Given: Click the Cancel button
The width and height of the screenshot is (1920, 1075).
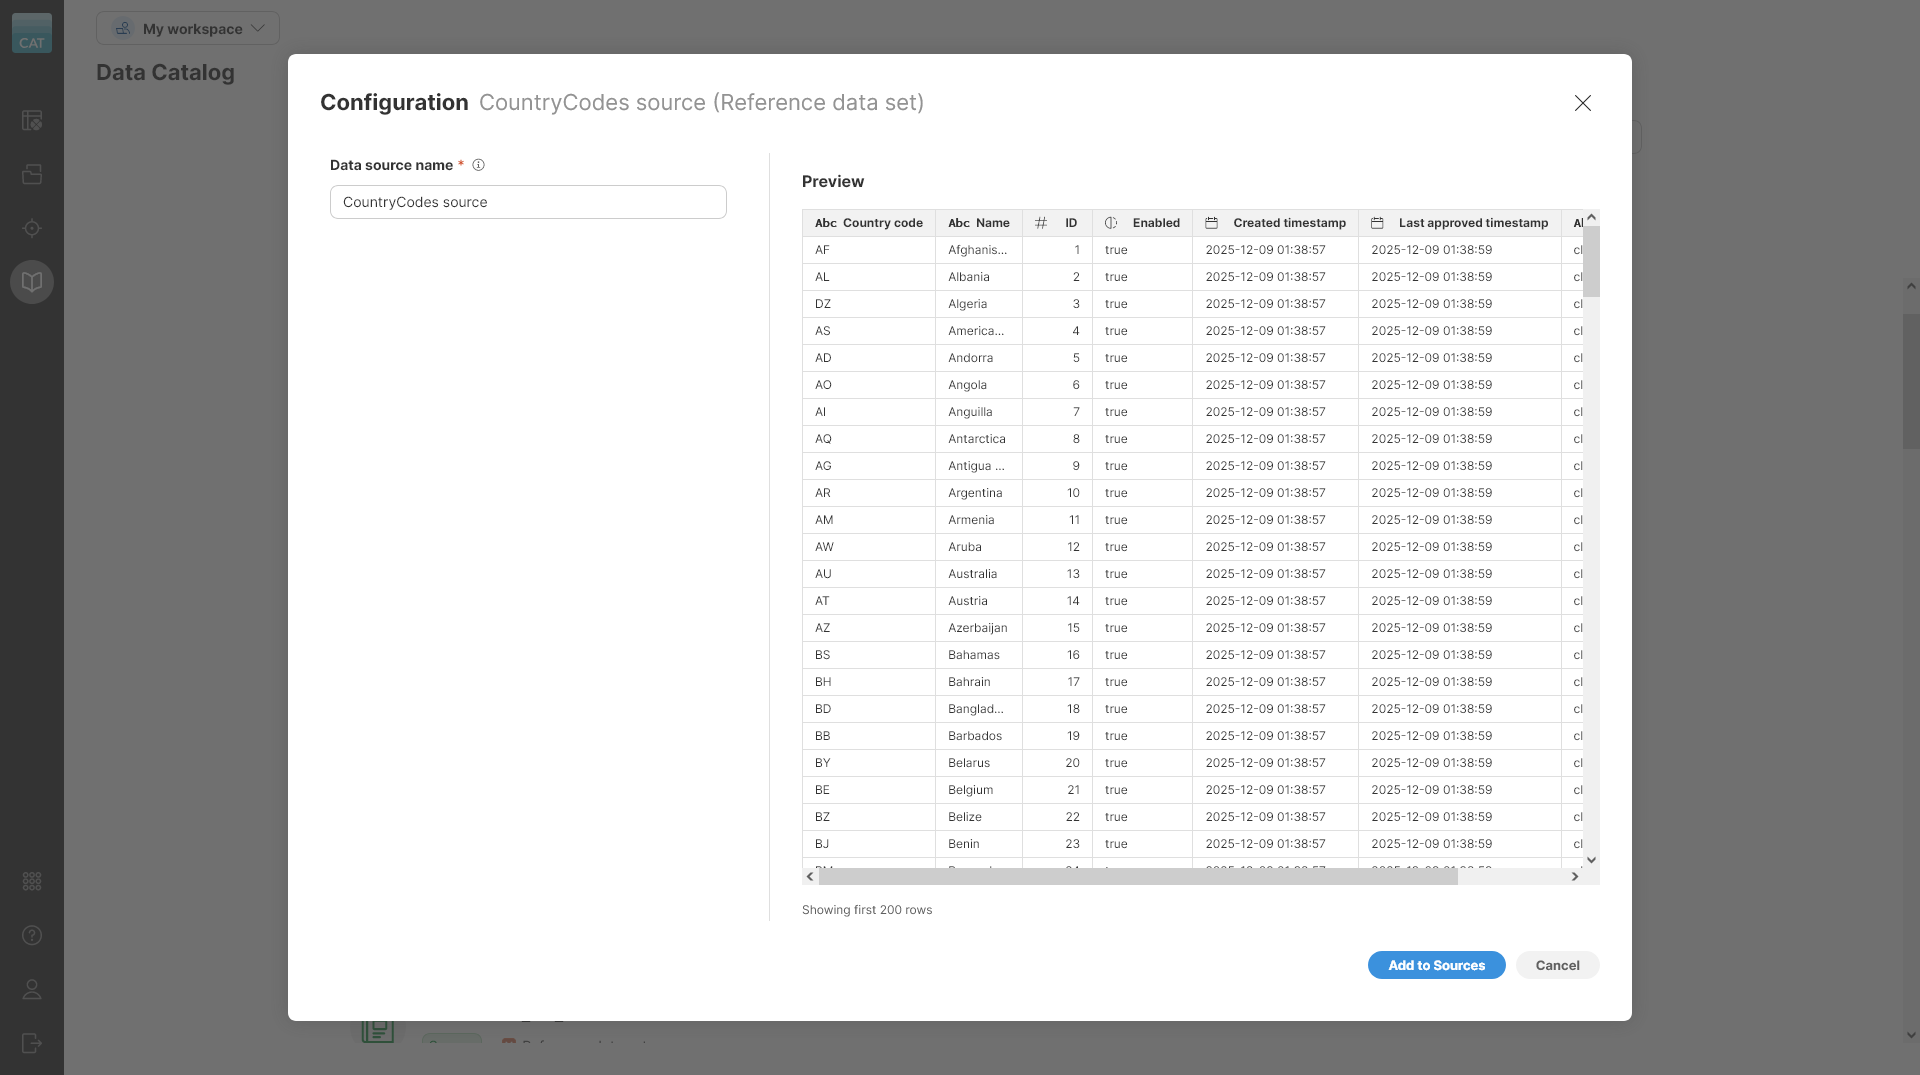Looking at the screenshot, I should coord(1557,965).
